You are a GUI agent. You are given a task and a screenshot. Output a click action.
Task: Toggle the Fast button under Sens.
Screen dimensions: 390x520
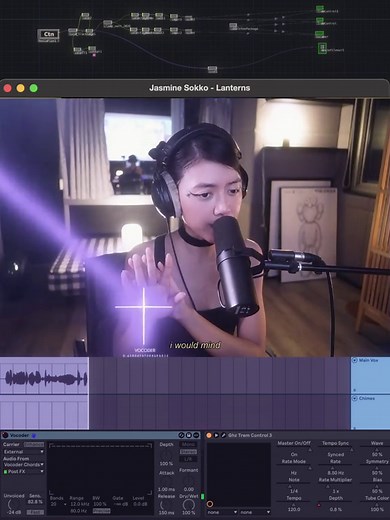pos(35,512)
